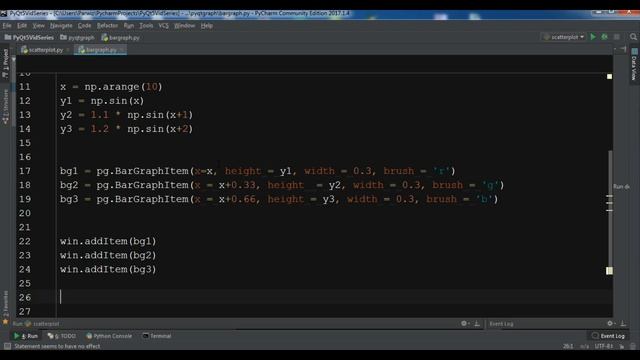Viewport: 640px width, 360px height.
Task: Open the Help menu
Action: coord(207,25)
